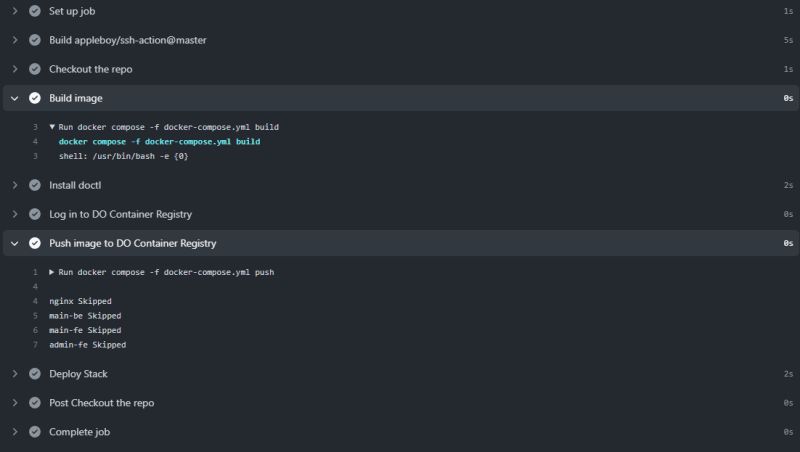Click success check icon for Build appleboy/ssh-action@master
This screenshot has width=800, height=452.
point(35,40)
